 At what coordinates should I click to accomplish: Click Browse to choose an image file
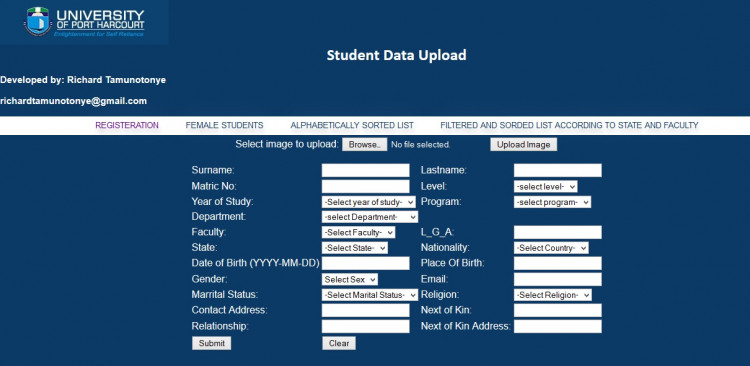pyautogui.click(x=364, y=144)
